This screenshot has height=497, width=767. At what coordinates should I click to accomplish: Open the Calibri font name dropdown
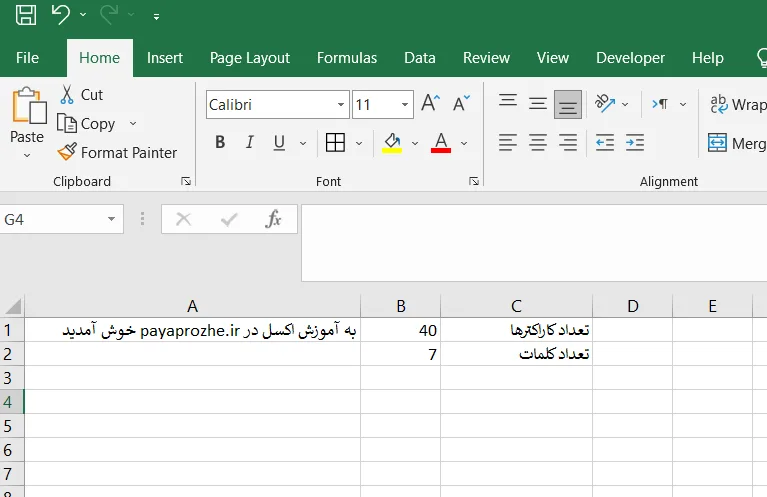point(340,105)
